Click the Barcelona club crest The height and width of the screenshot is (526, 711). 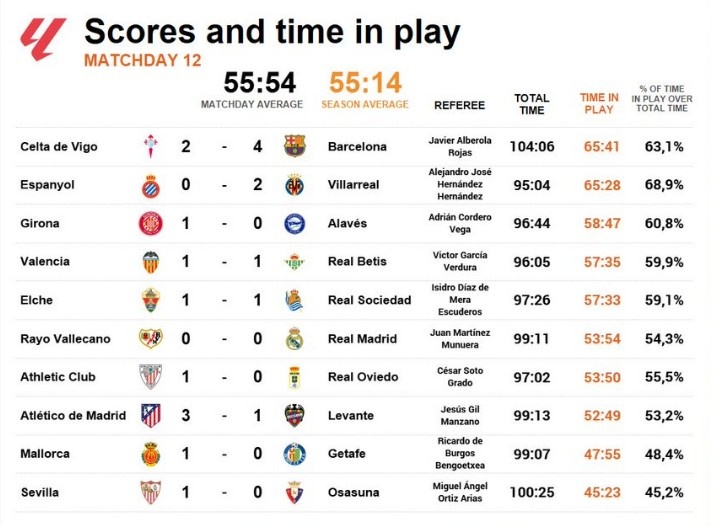(294, 146)
